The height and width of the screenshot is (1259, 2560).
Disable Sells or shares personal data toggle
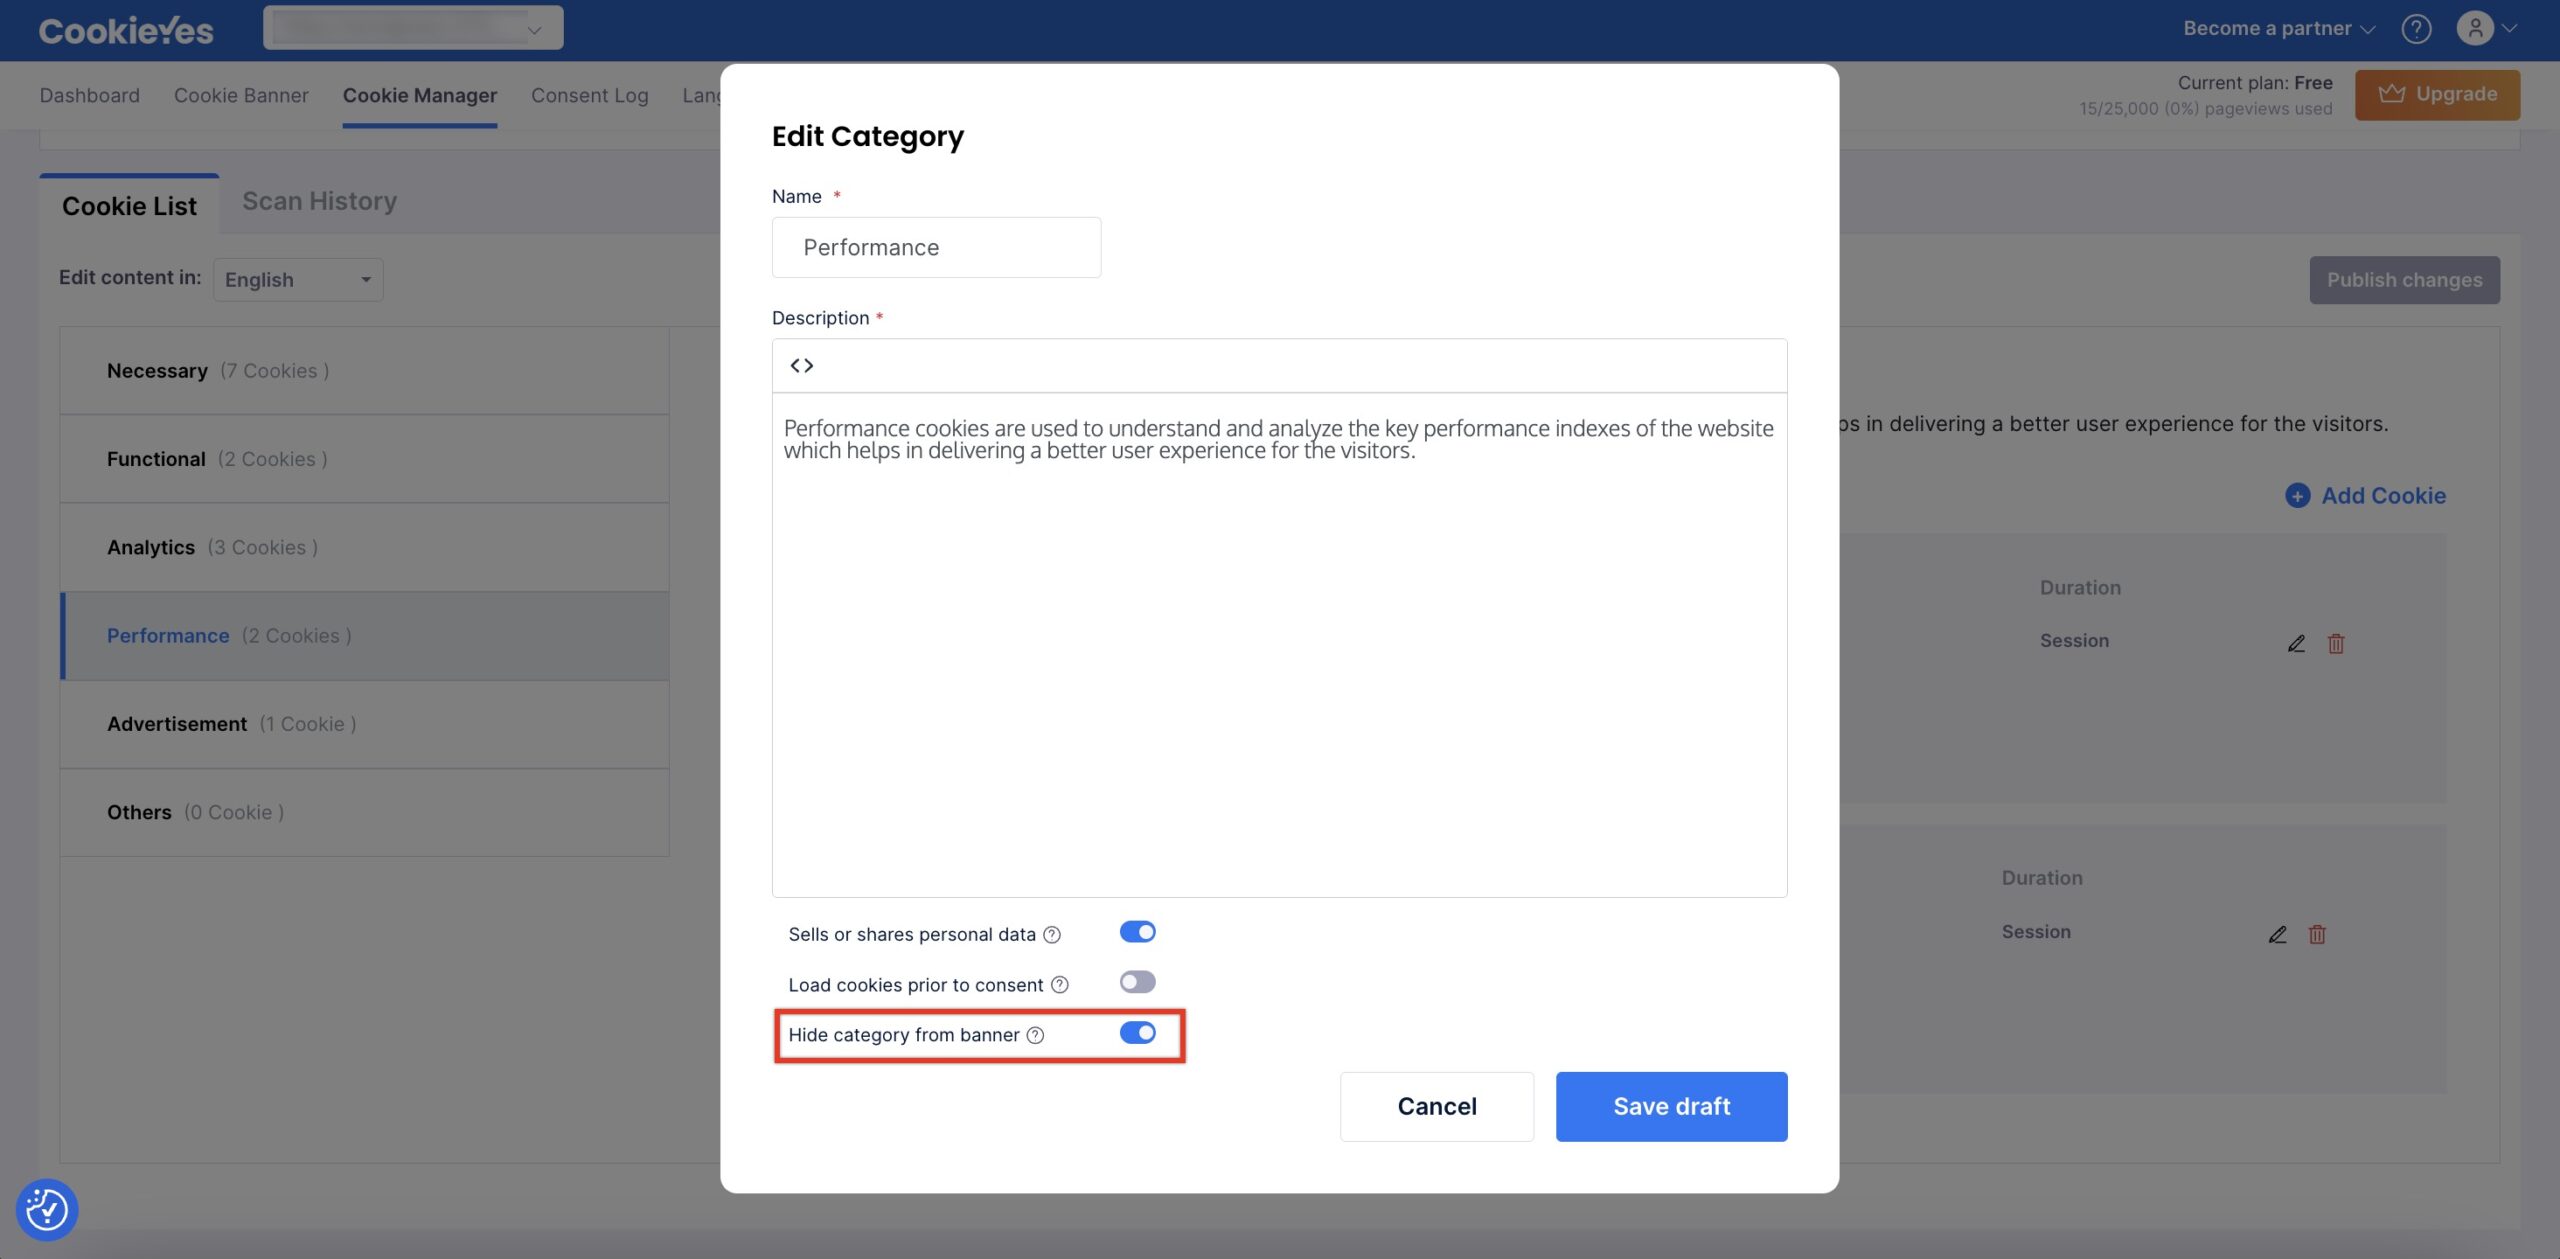click(x=1137, y=932)
